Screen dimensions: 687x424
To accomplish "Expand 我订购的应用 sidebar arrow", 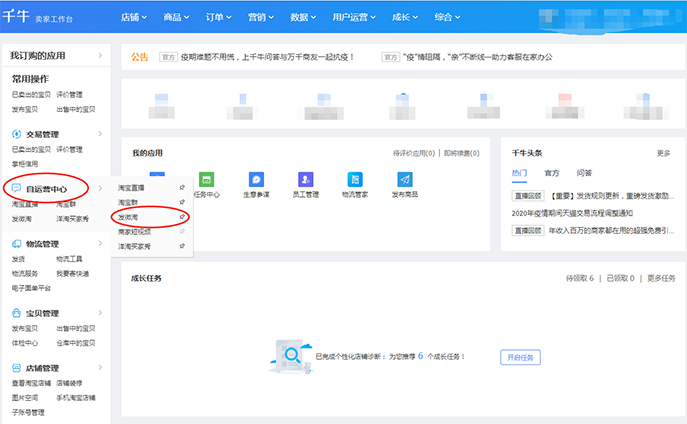I will click(x=100, y=58).
